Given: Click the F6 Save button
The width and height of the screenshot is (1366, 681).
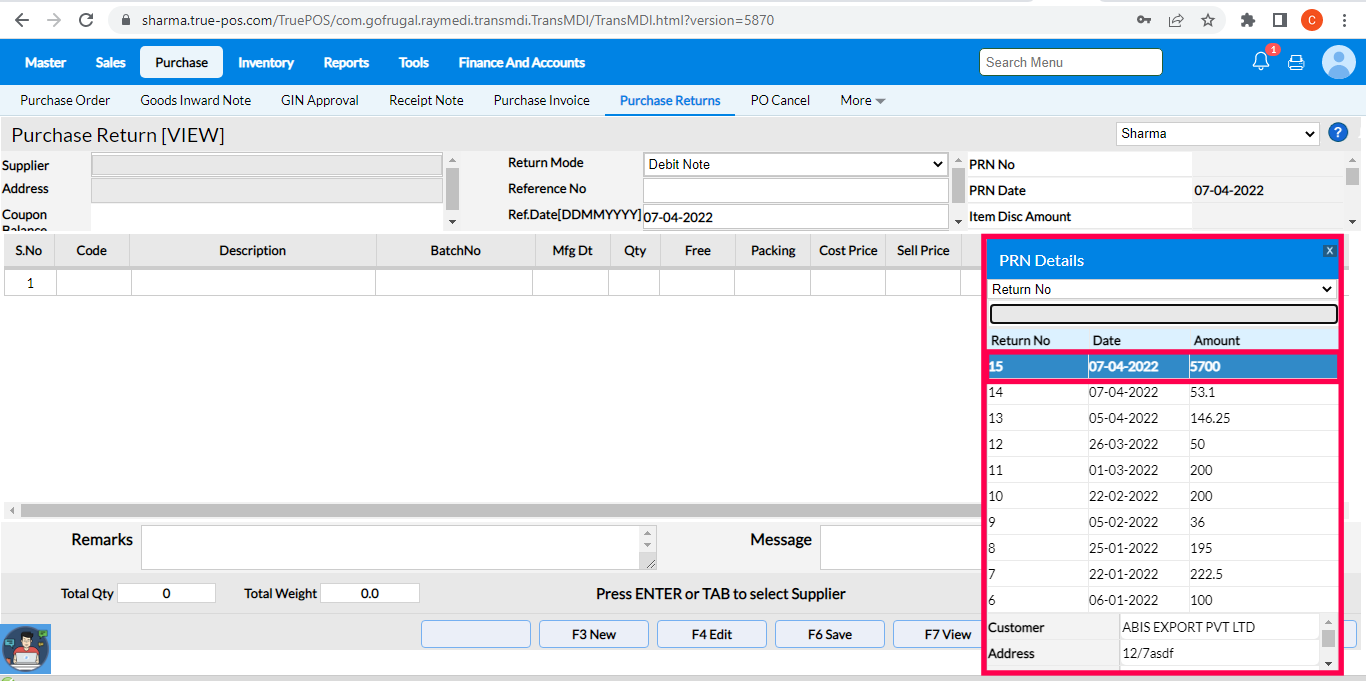Looking at the screenshot, I should tap(830, 634).
